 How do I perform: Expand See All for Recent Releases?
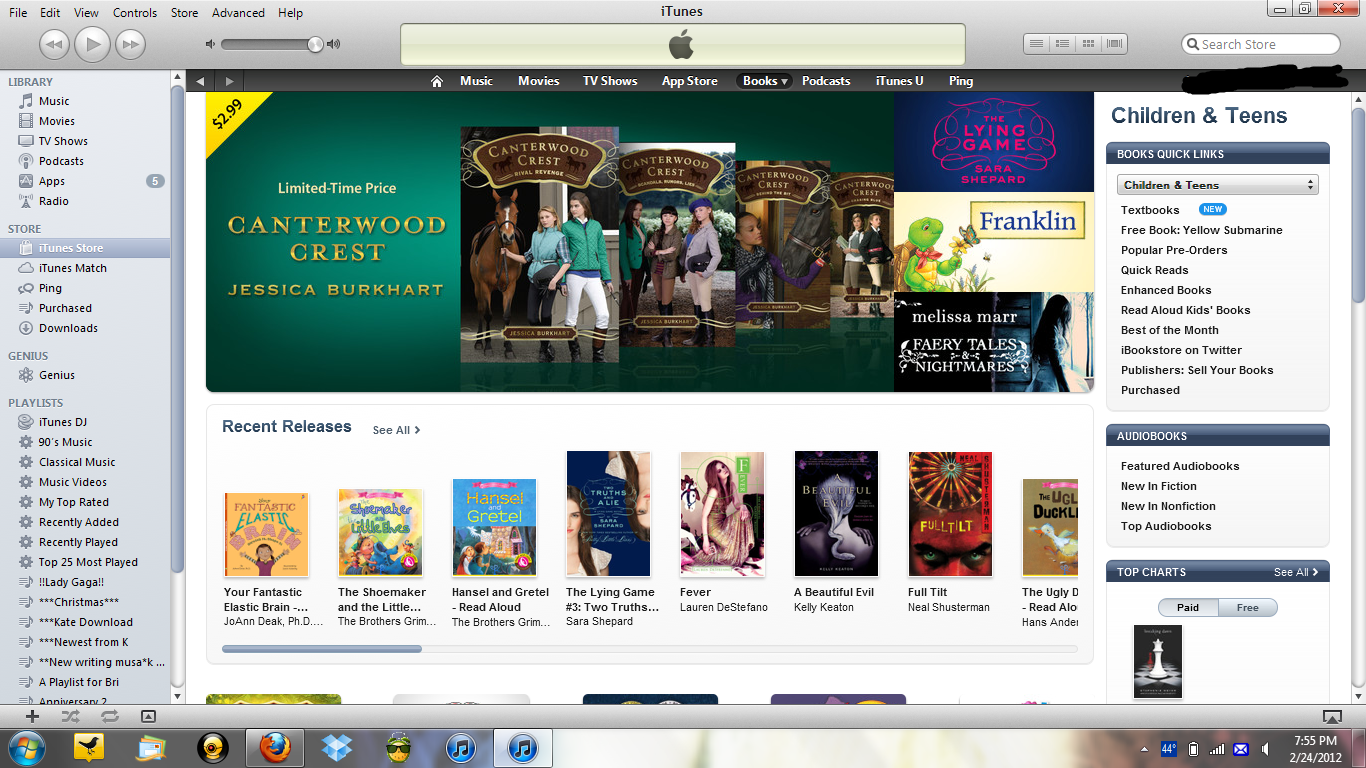coord(396,430)
